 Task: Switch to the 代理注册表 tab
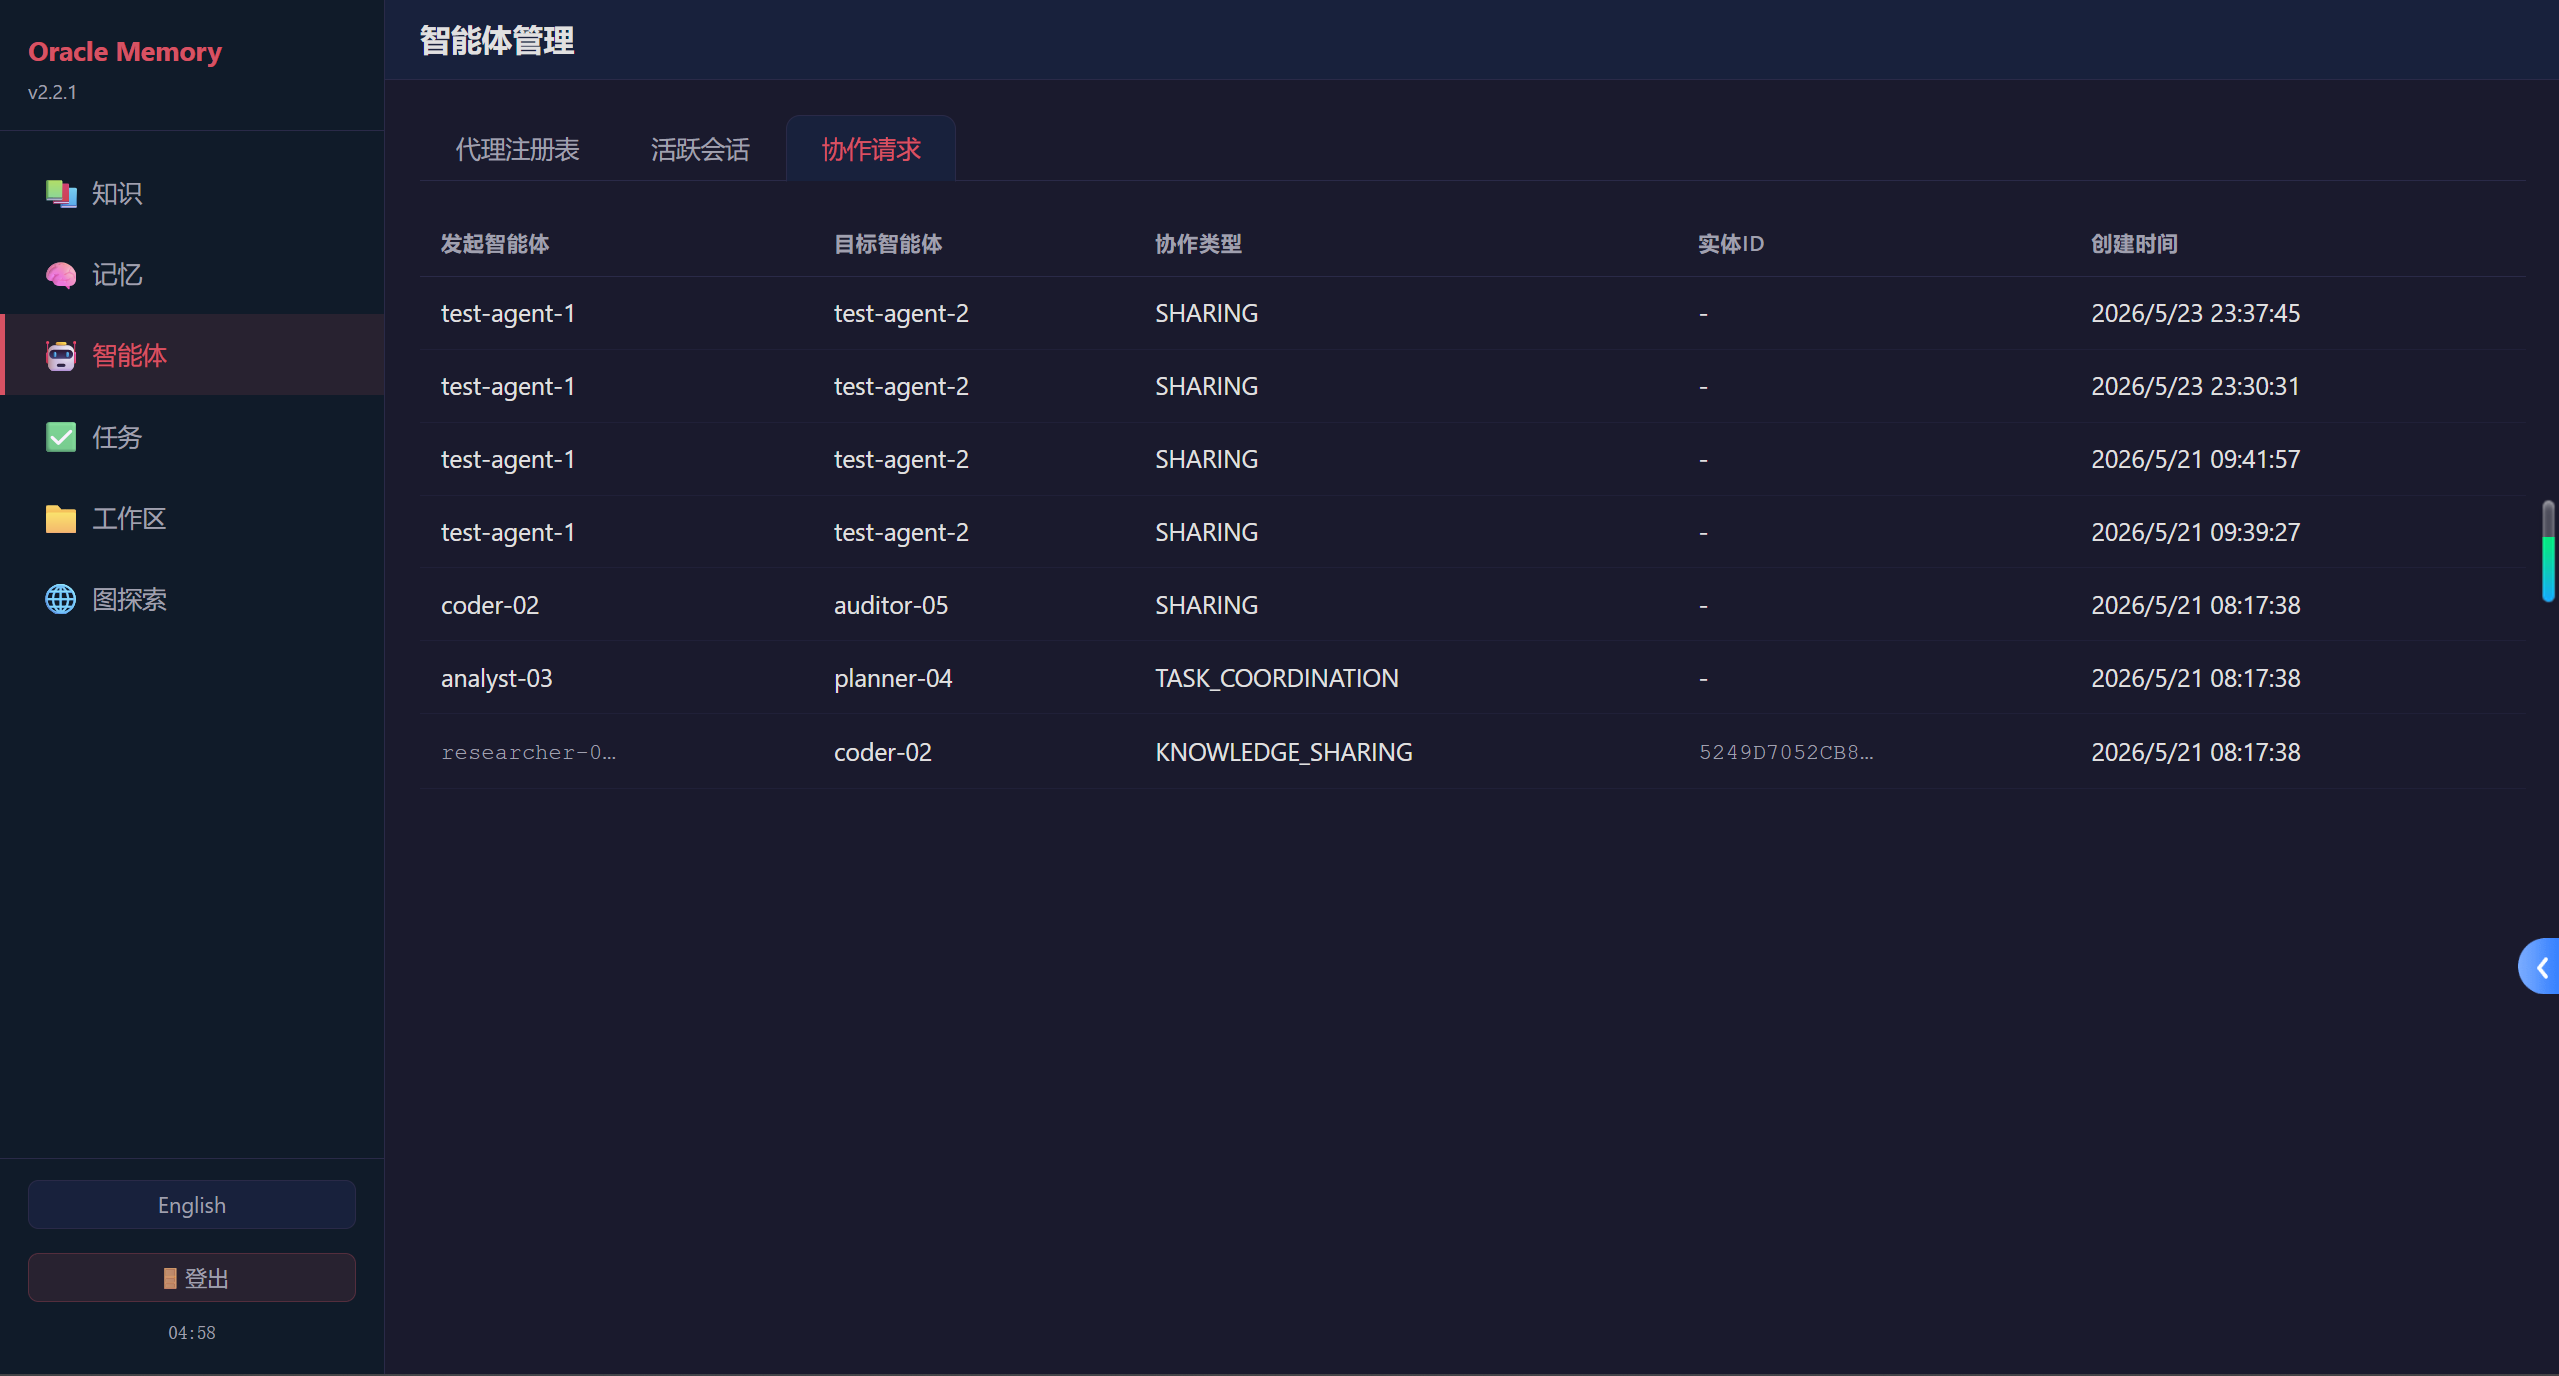(517, 149)
